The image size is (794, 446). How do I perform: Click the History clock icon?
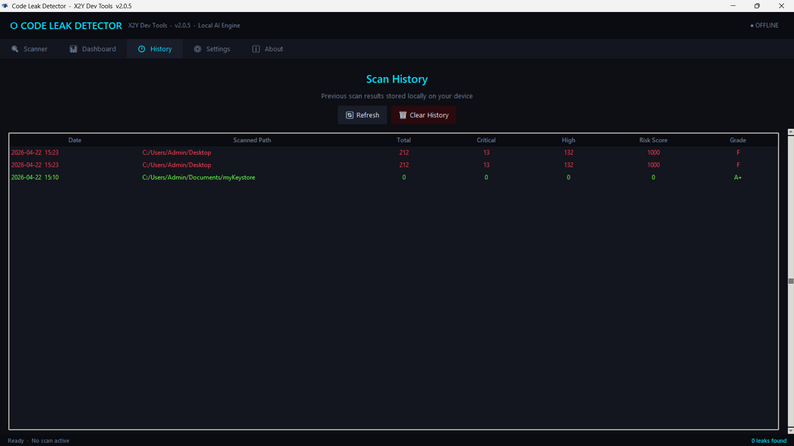click(x=141, y=49)
